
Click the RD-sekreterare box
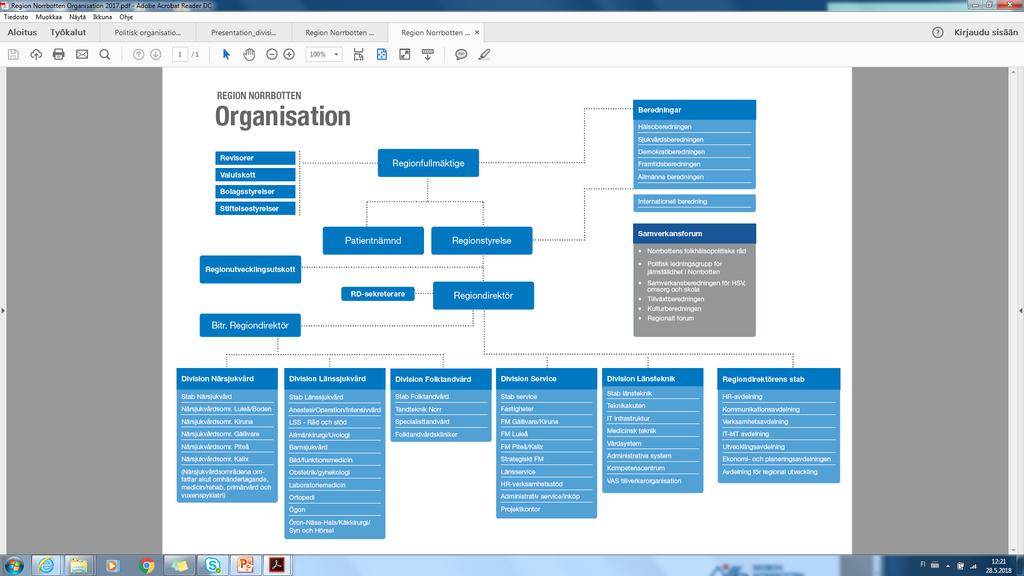click(x=377, y=294)
